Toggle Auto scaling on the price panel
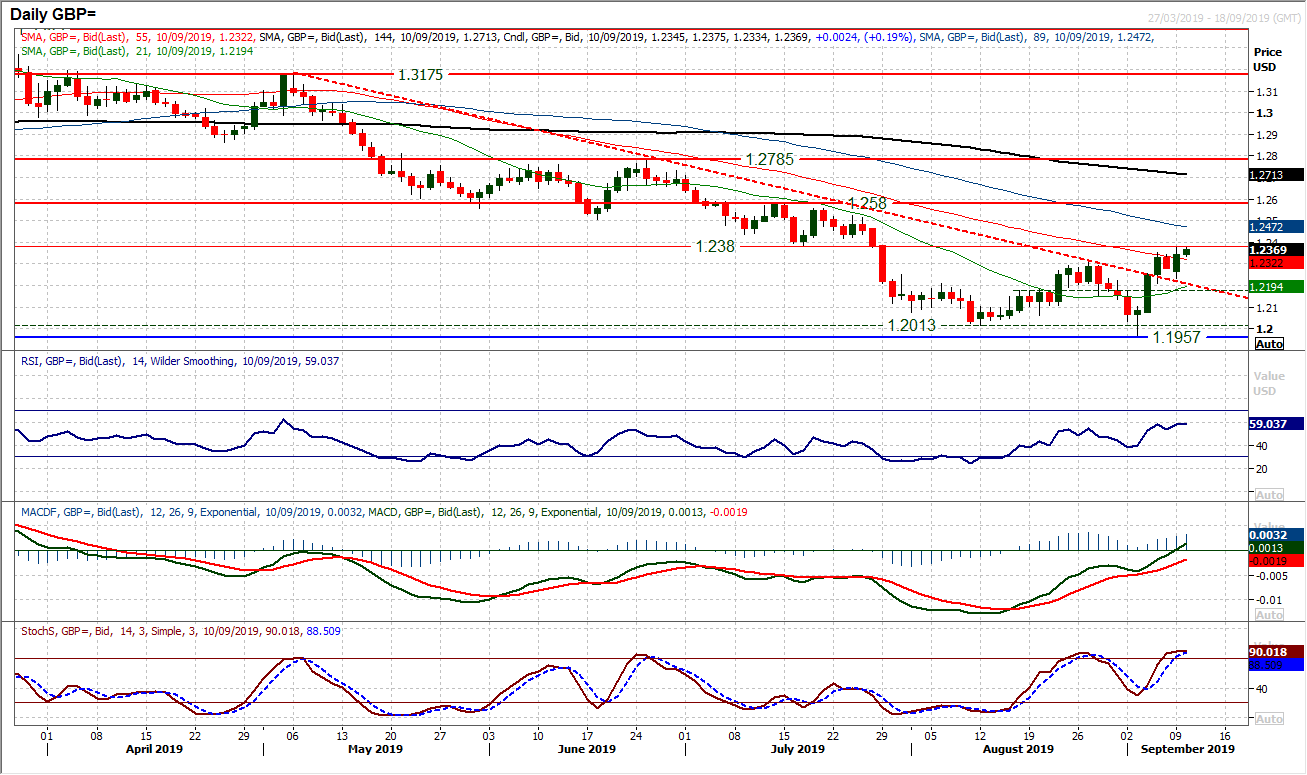Image resolution: width=1307 pixels, height=775 pixels. (1268, 344)
